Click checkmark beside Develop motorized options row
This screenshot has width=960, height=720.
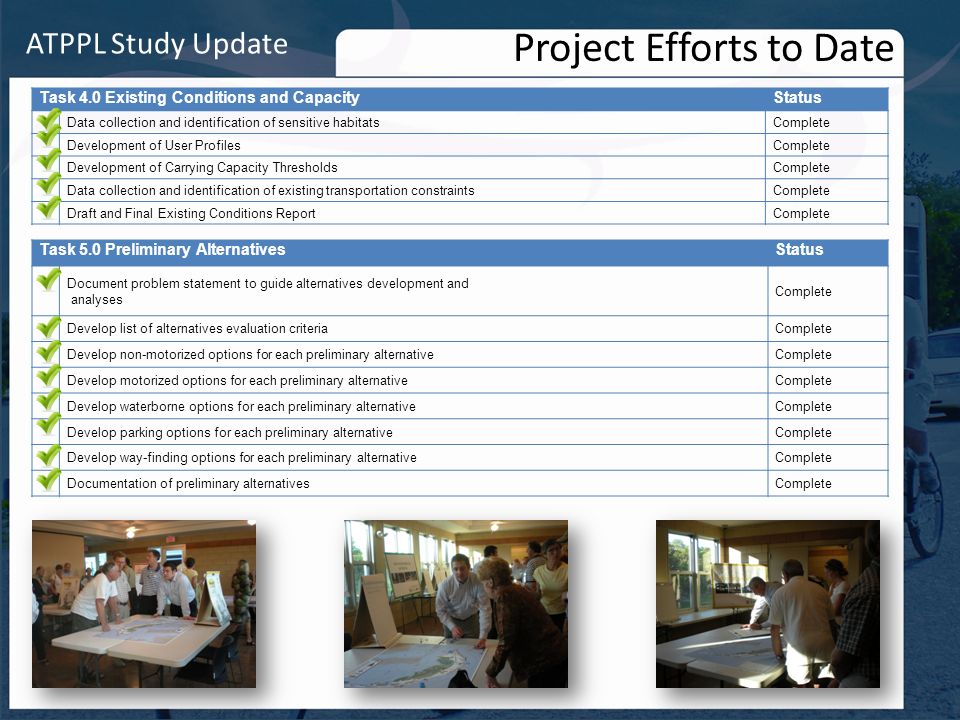[x=48, y=376]
